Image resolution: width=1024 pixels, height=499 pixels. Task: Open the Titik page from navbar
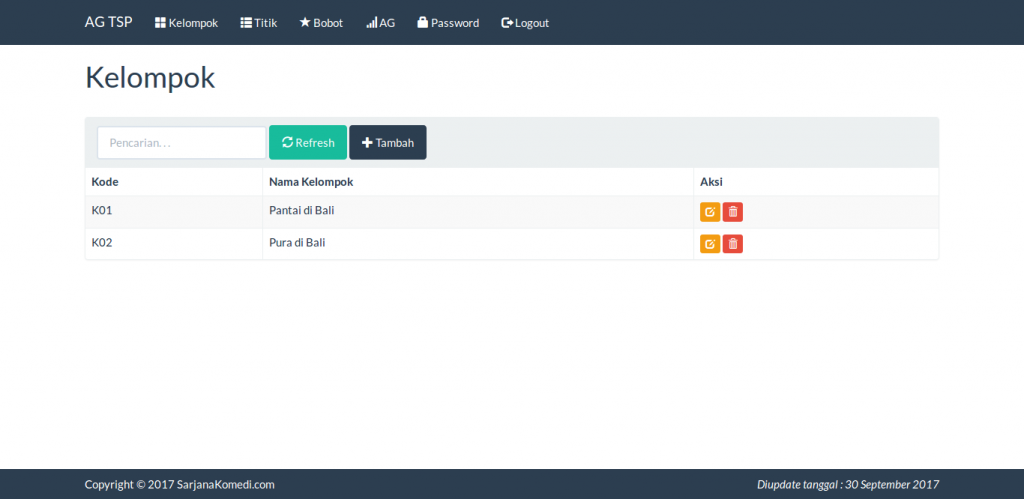point(259,23)
